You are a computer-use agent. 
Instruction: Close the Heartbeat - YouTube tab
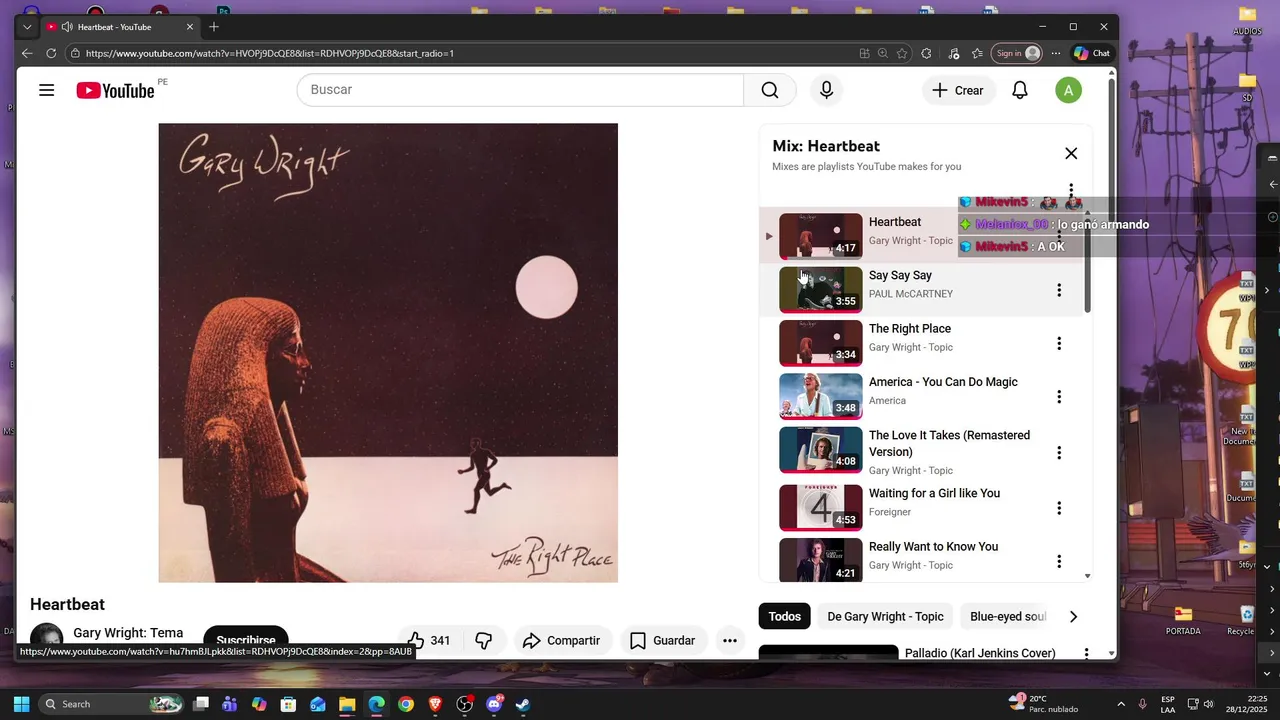pos(190,27)
